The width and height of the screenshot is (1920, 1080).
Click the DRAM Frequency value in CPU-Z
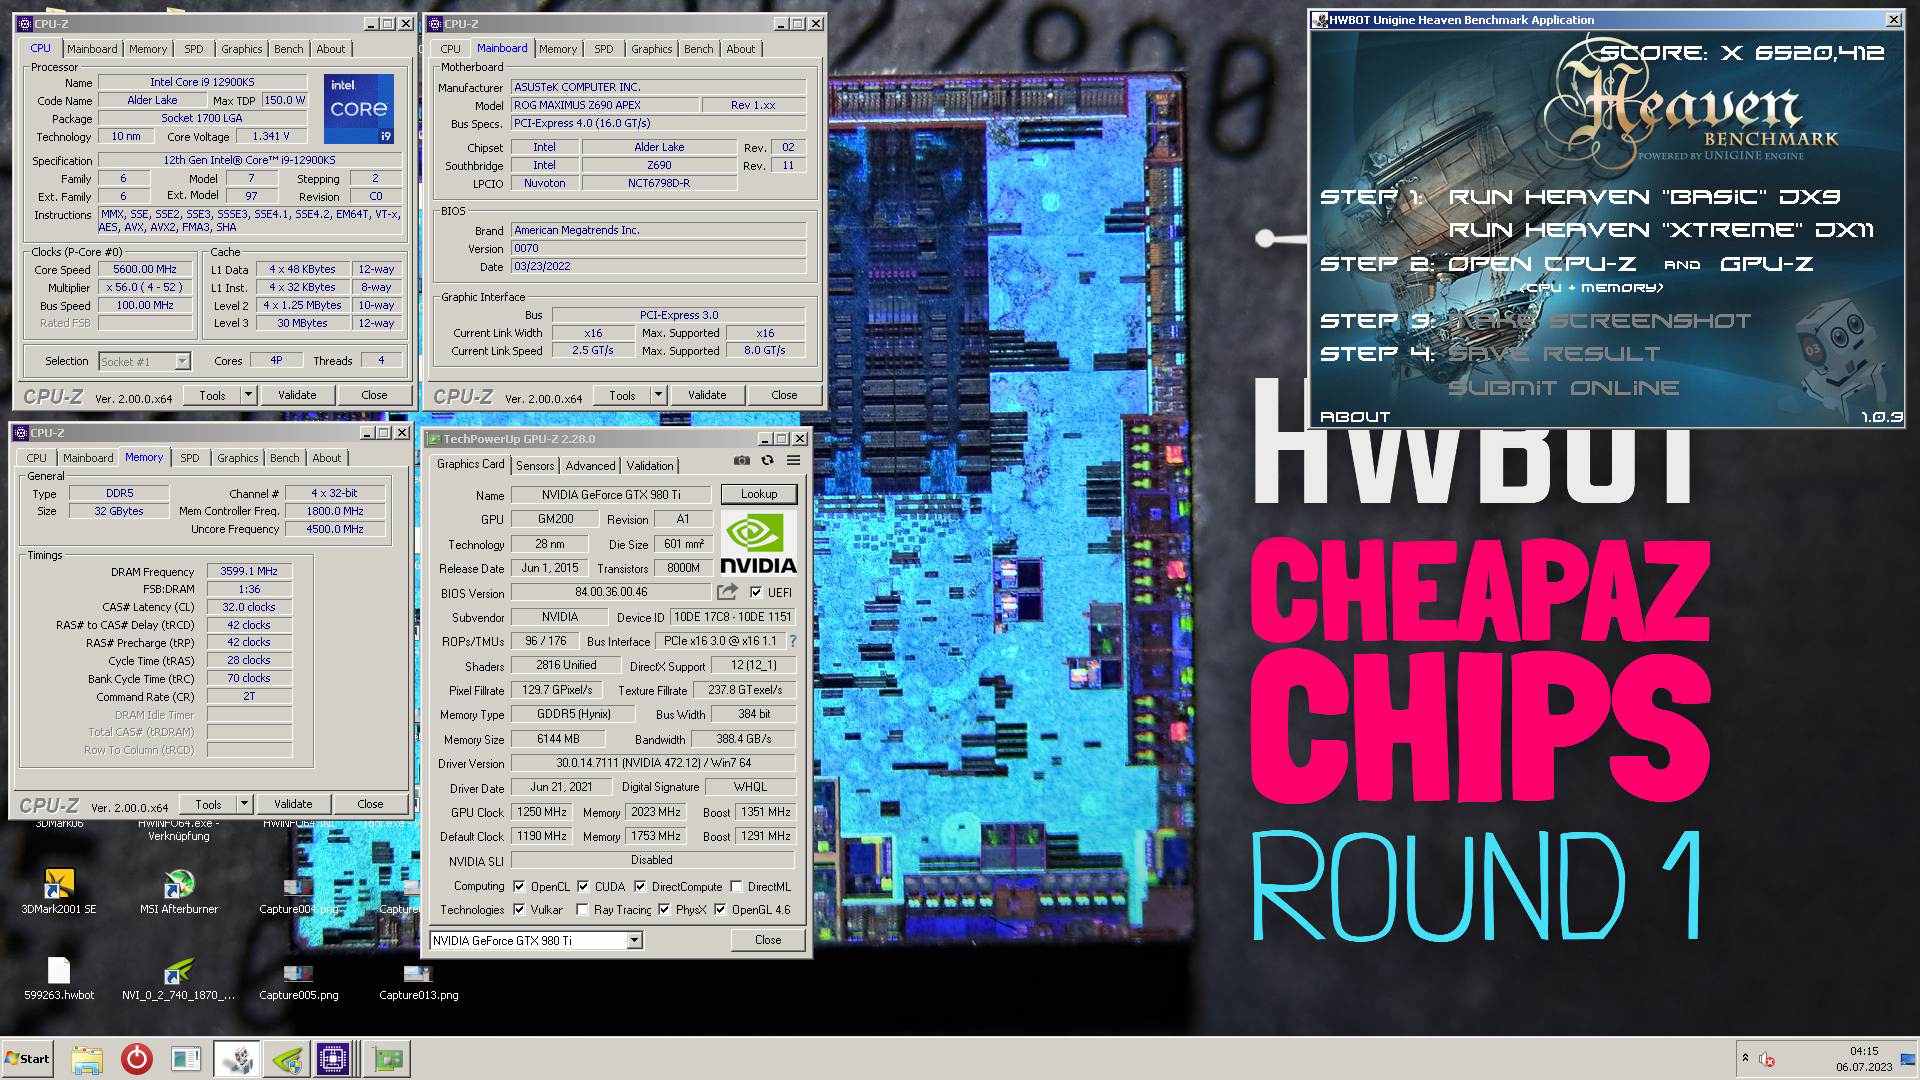[x=249, y=571]
